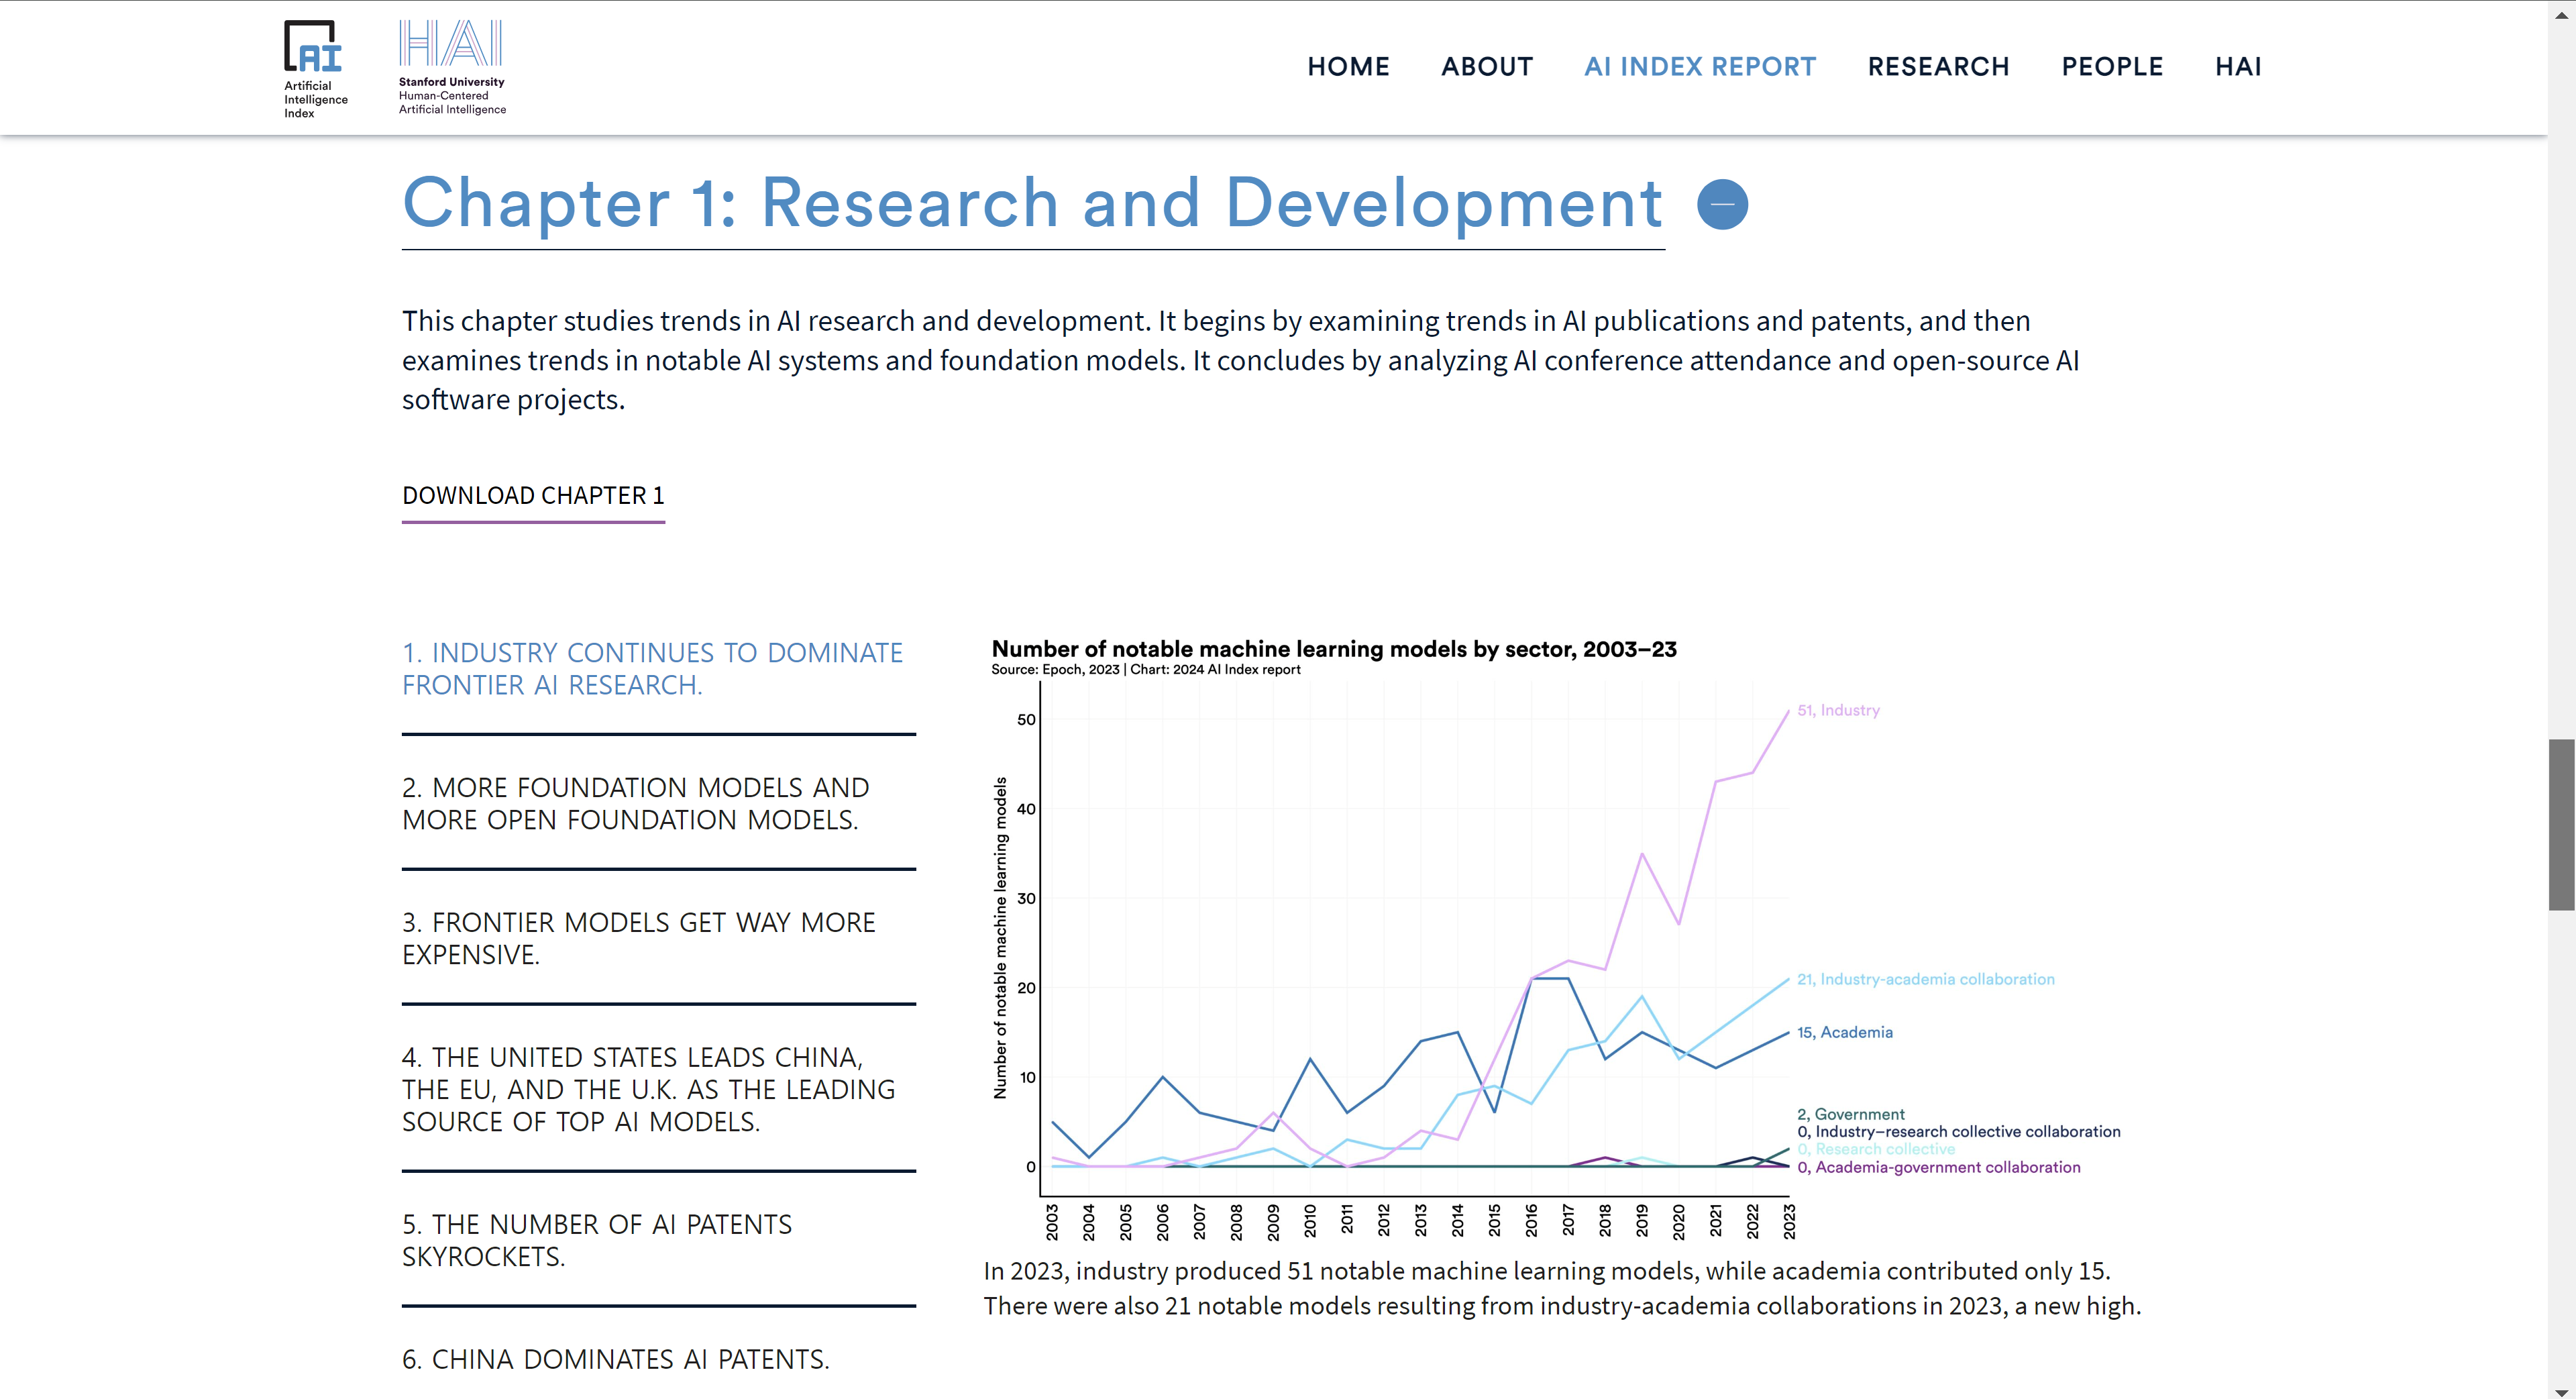
Task: Open the RESEARCH menu item
Action: [1938, 67]
